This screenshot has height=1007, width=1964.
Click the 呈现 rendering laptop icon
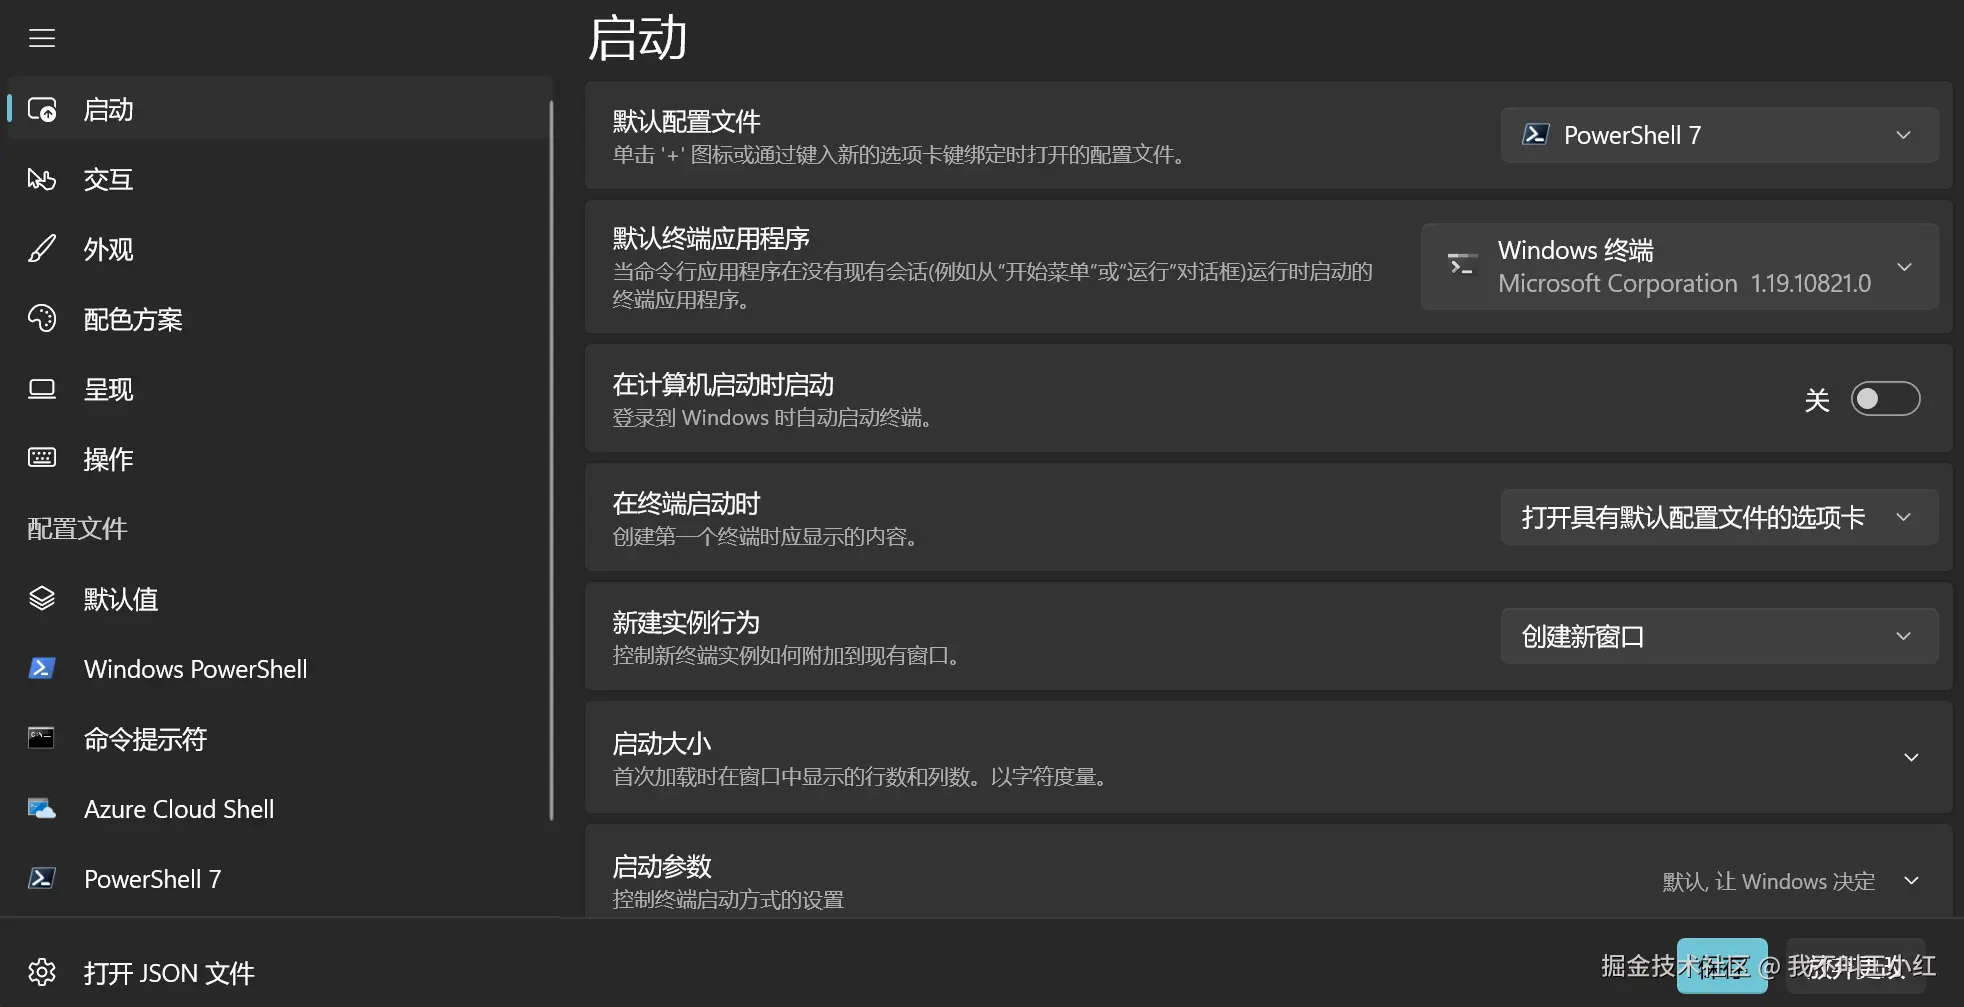click(x=42, y=389)
